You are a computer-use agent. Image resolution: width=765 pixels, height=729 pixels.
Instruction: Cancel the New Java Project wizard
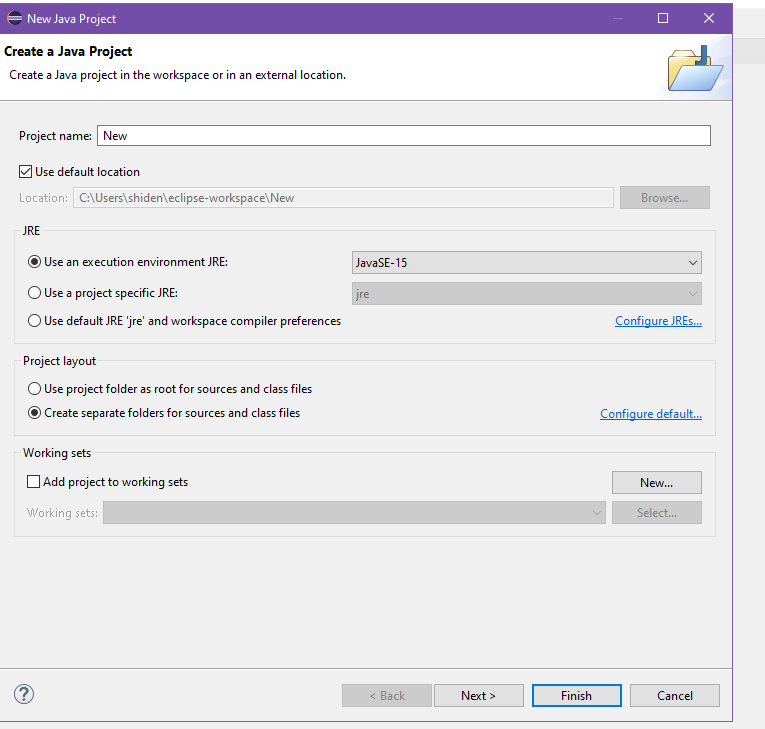(x=675, y=695)
